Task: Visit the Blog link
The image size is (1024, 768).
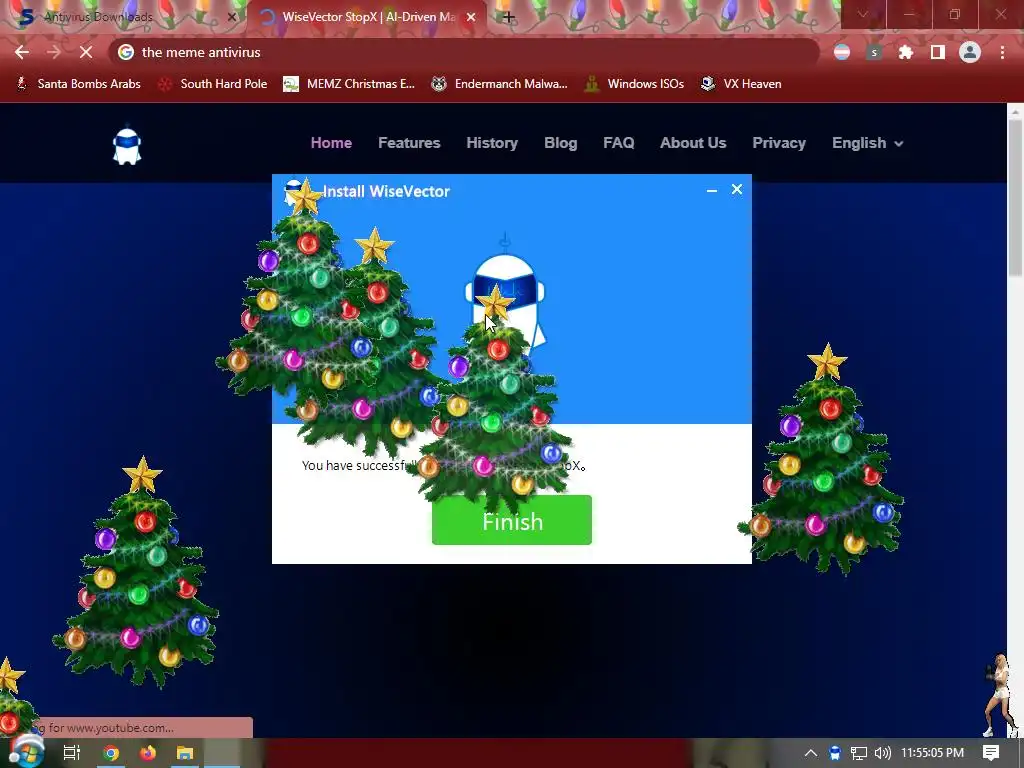Action: [x=560, y=143]
